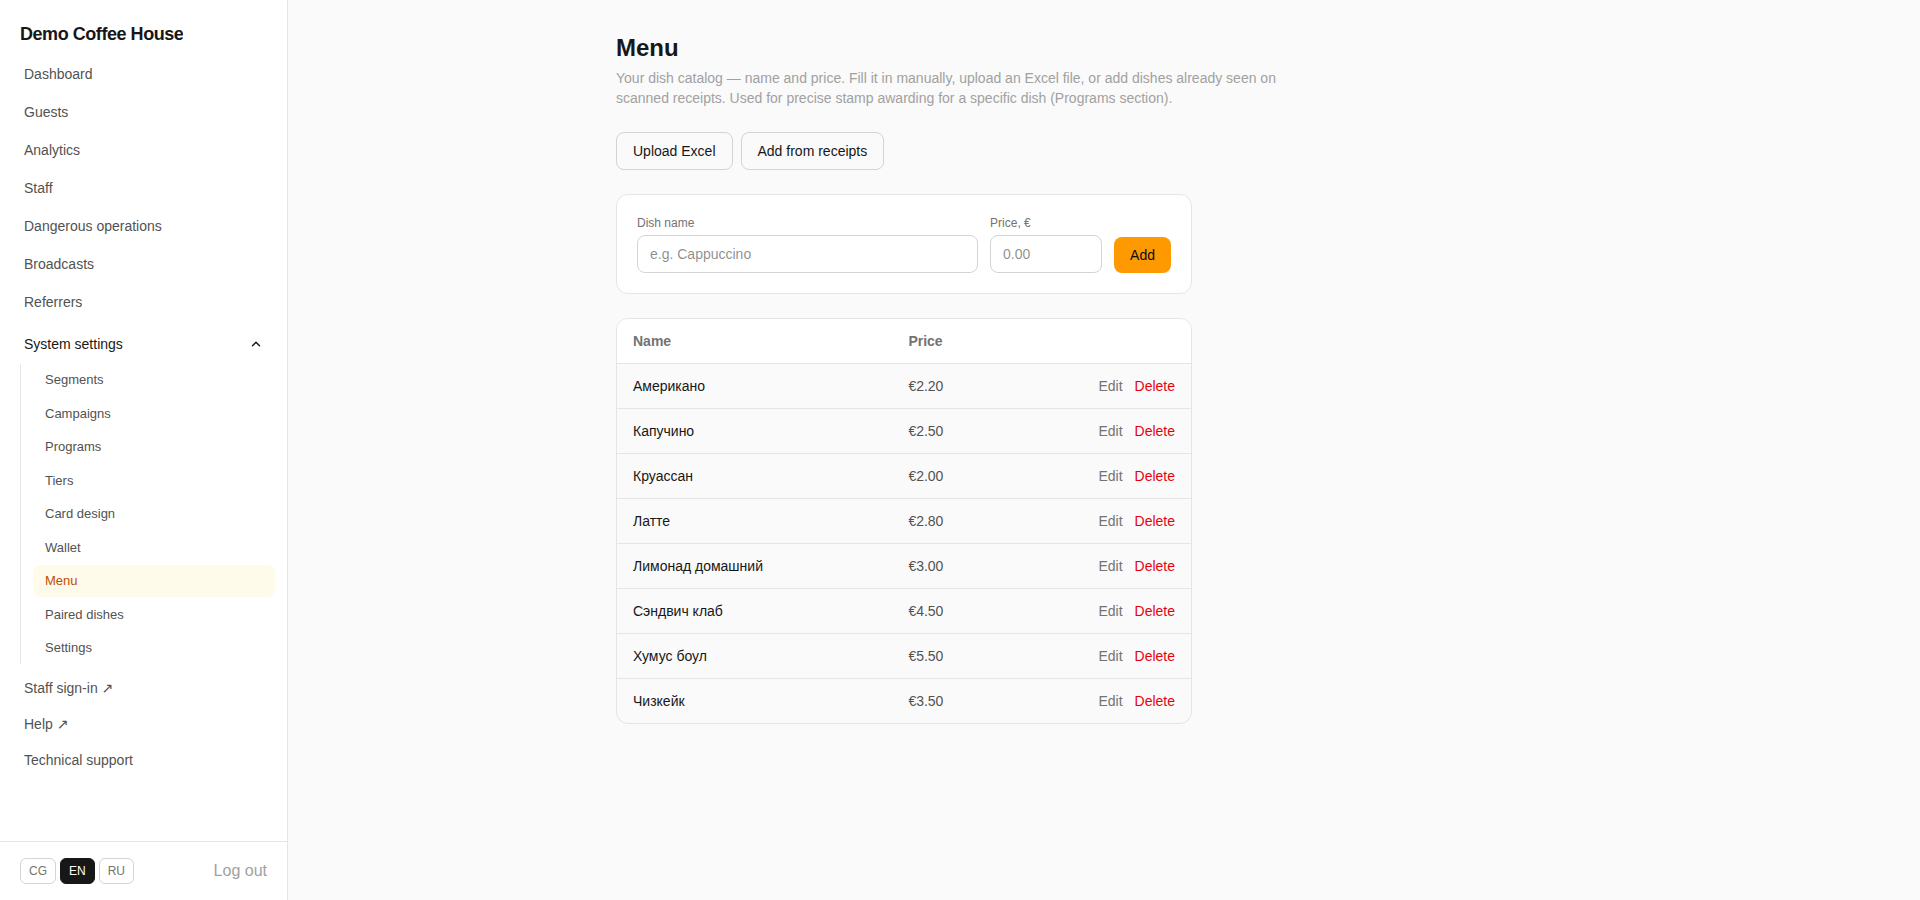Go to Programs settings
This screenshot has width=1920, height=900.
[x=73, y=447]
